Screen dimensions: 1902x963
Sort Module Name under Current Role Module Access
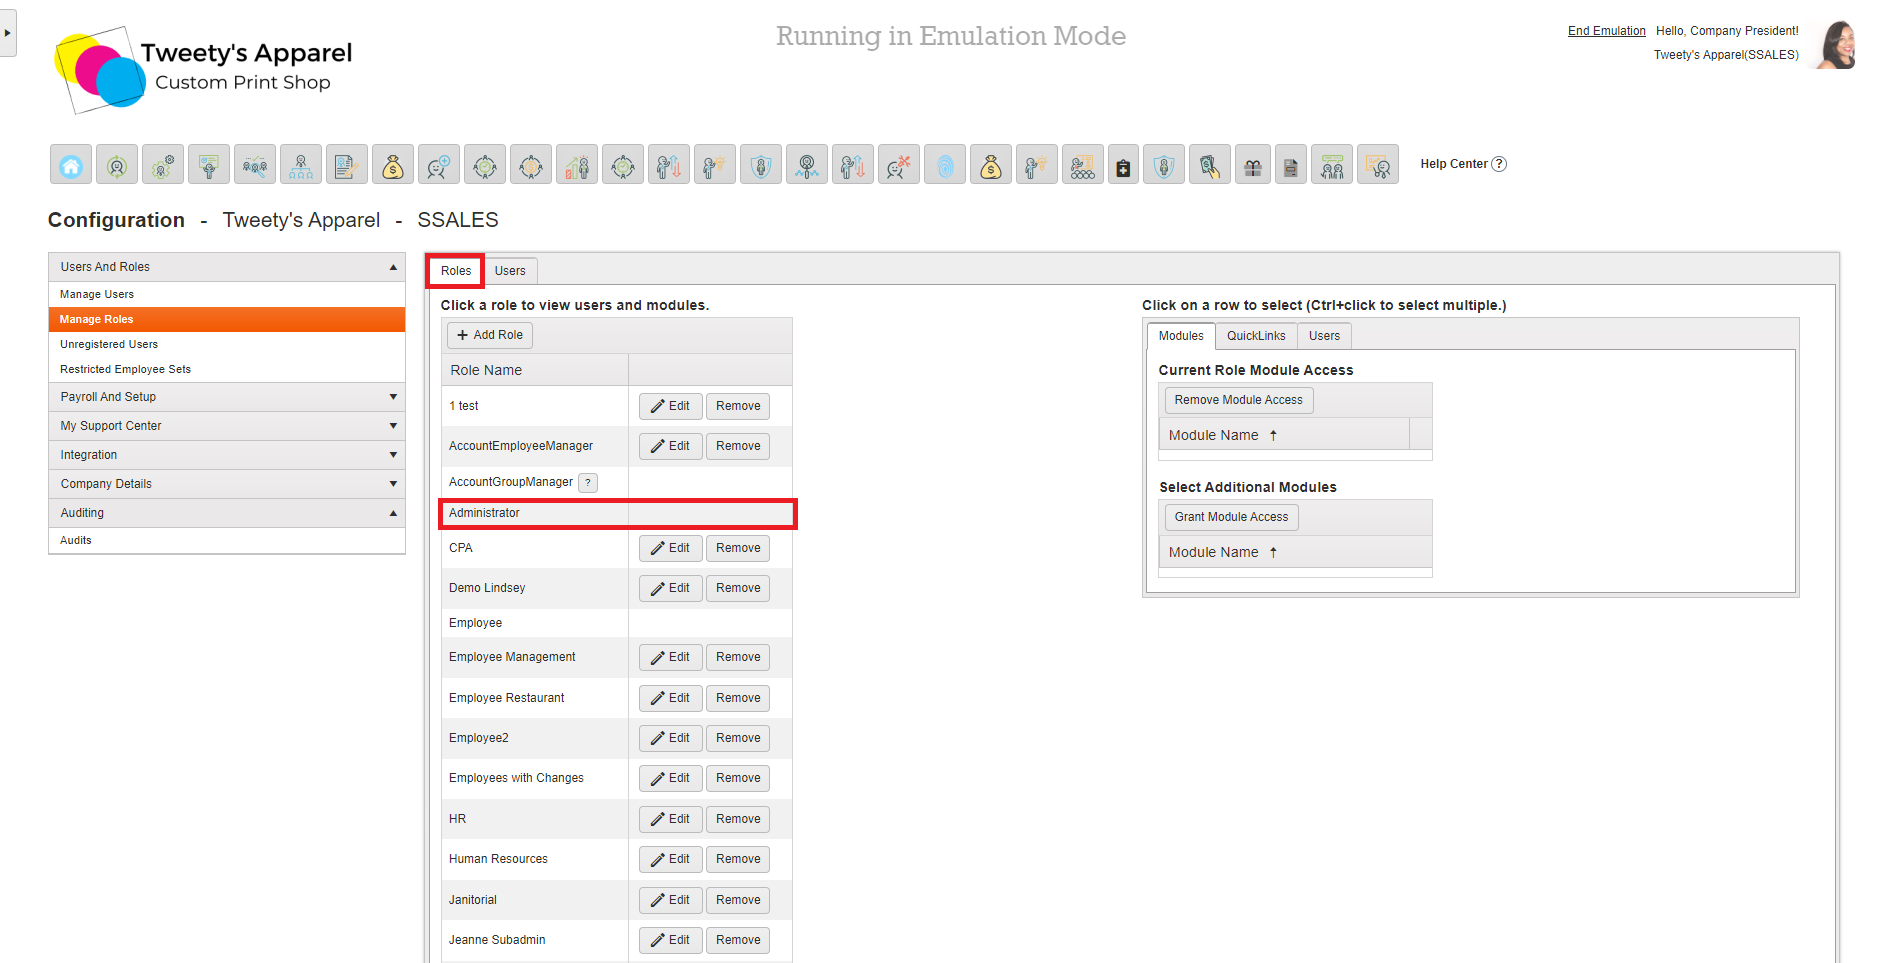tap(1284, 435)
